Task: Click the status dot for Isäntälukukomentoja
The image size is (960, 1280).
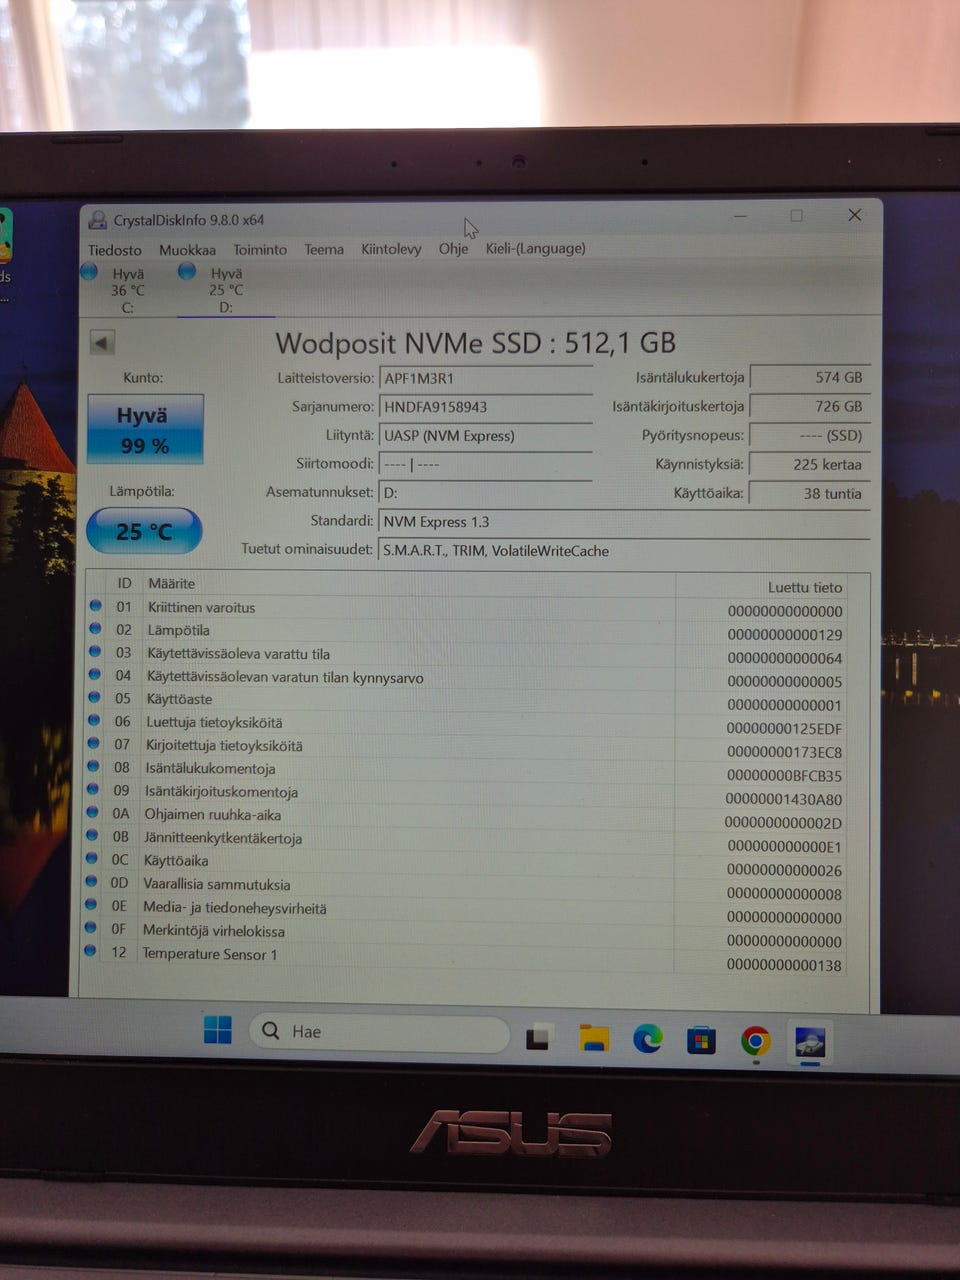Action: (x=93, y=766)
